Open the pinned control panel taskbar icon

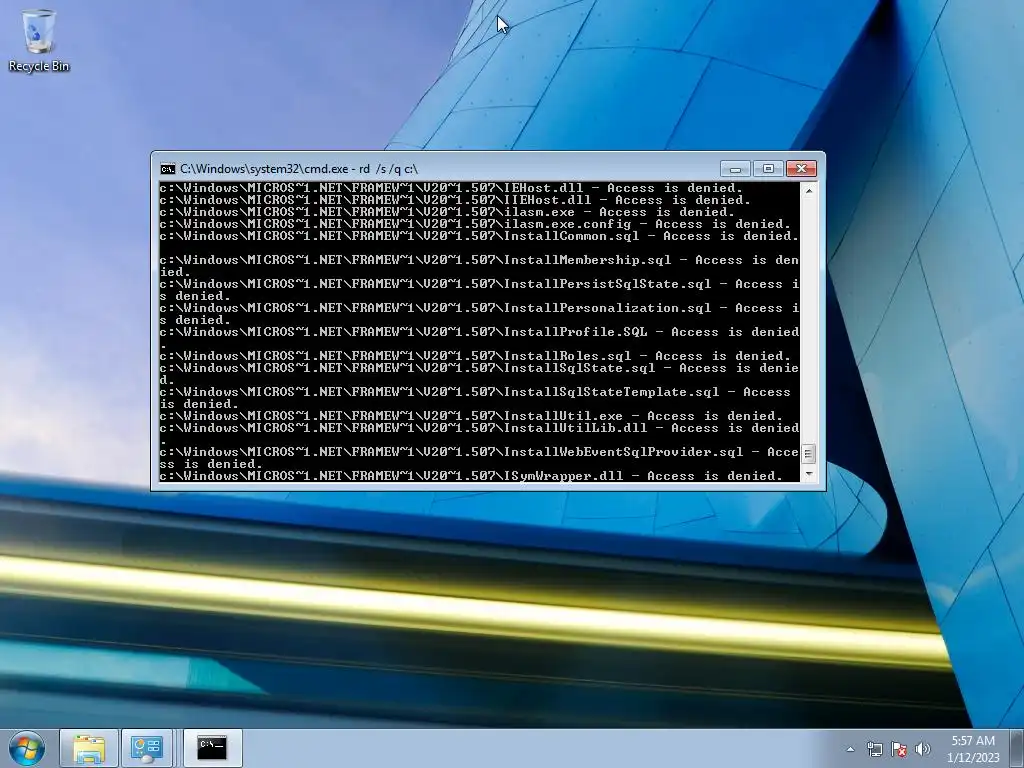click(x=147, y=748)
